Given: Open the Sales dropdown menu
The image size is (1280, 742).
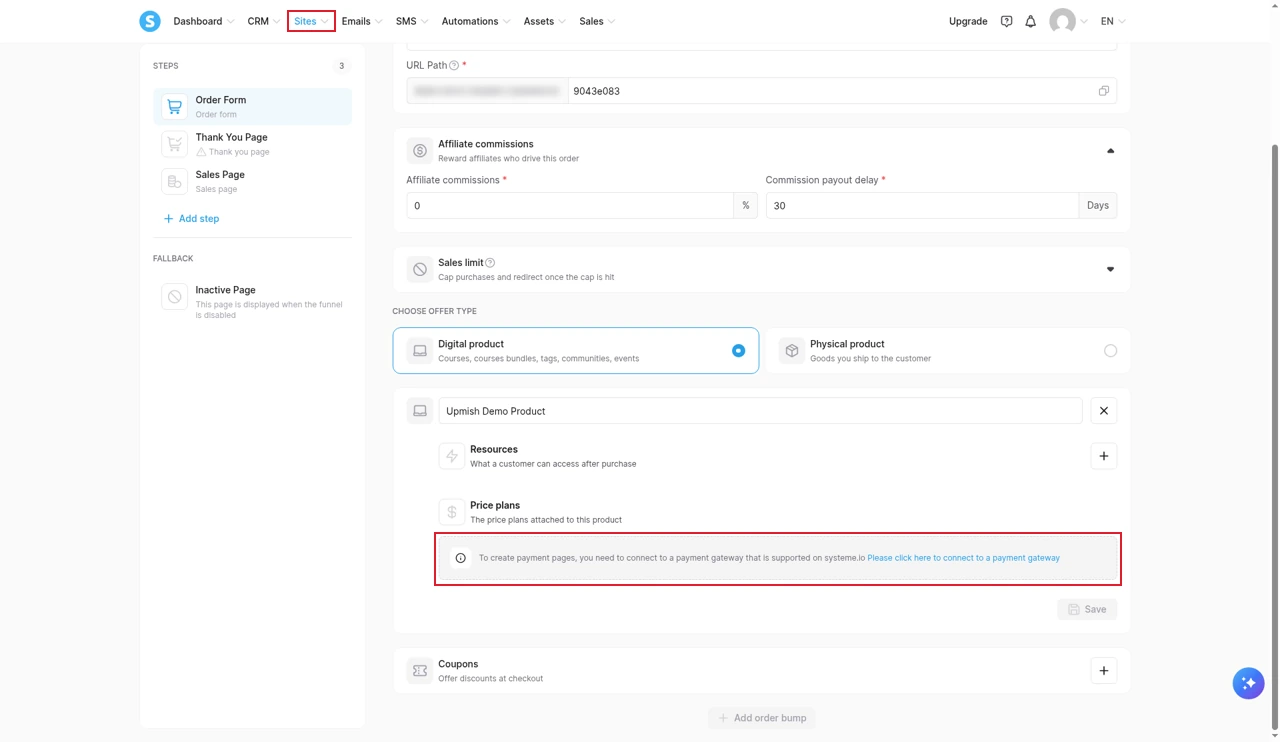Looking at the screenshot, I should [597, 21].
